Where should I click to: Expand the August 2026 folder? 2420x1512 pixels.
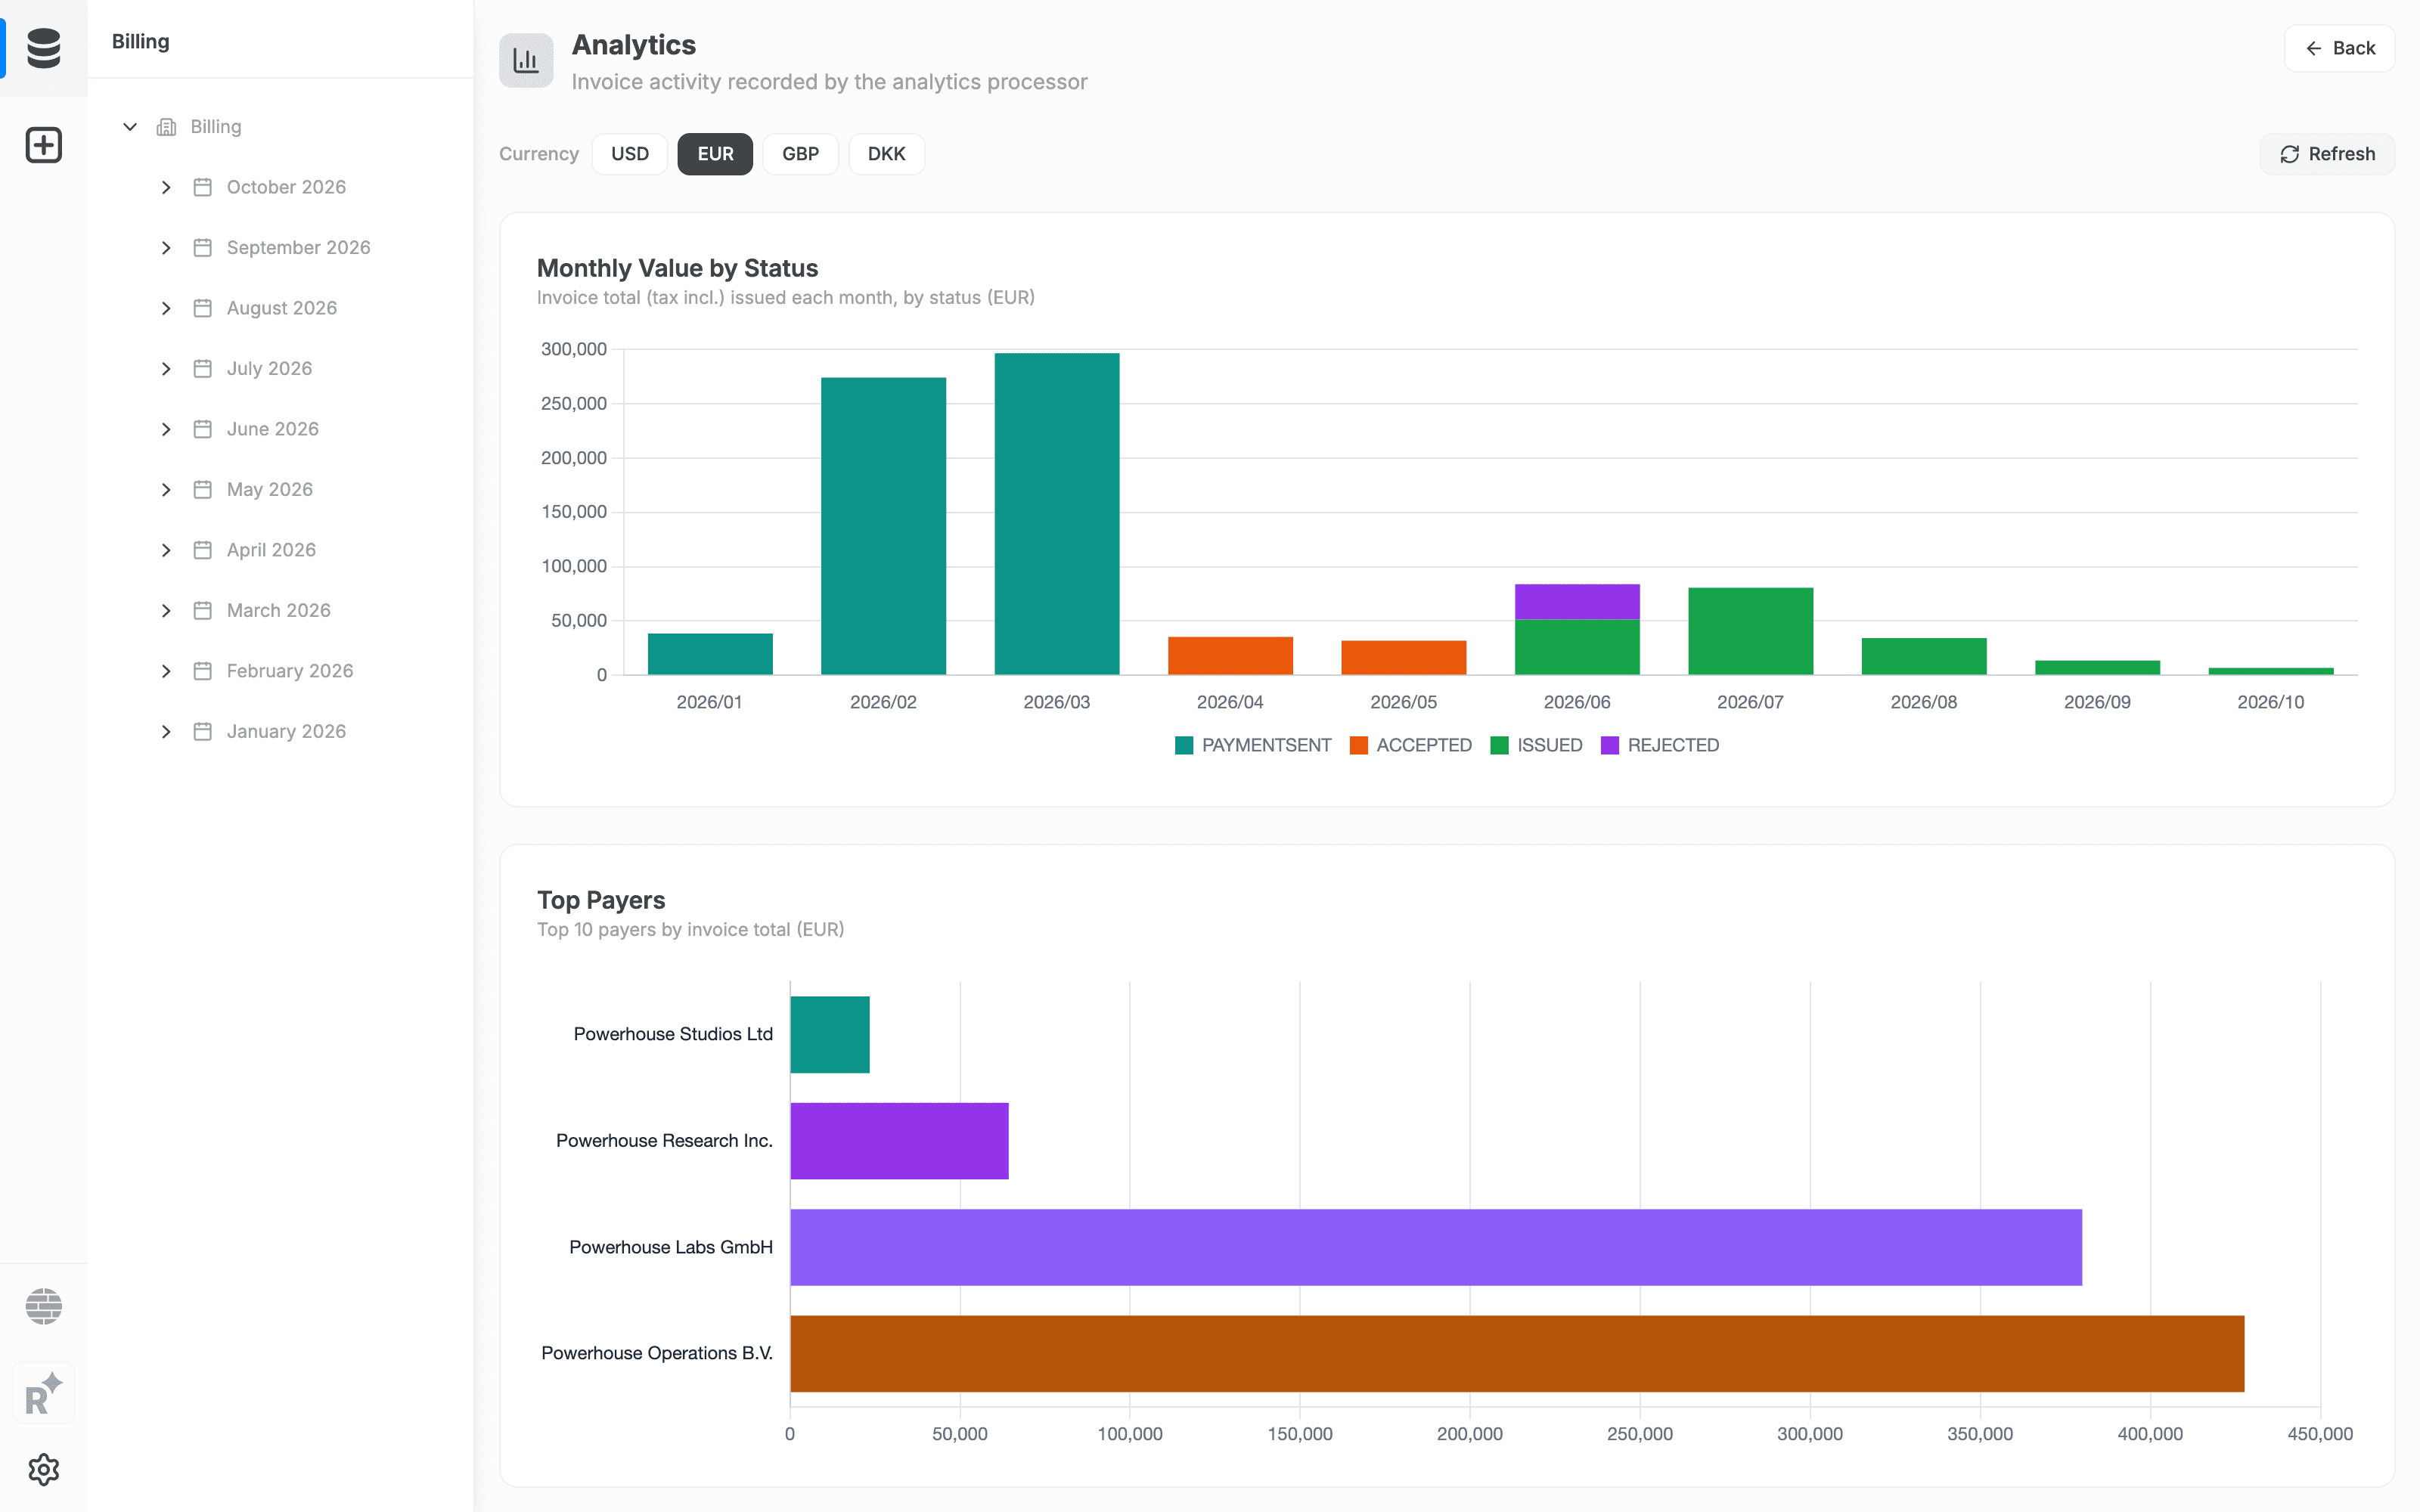[x=166, y=308]
